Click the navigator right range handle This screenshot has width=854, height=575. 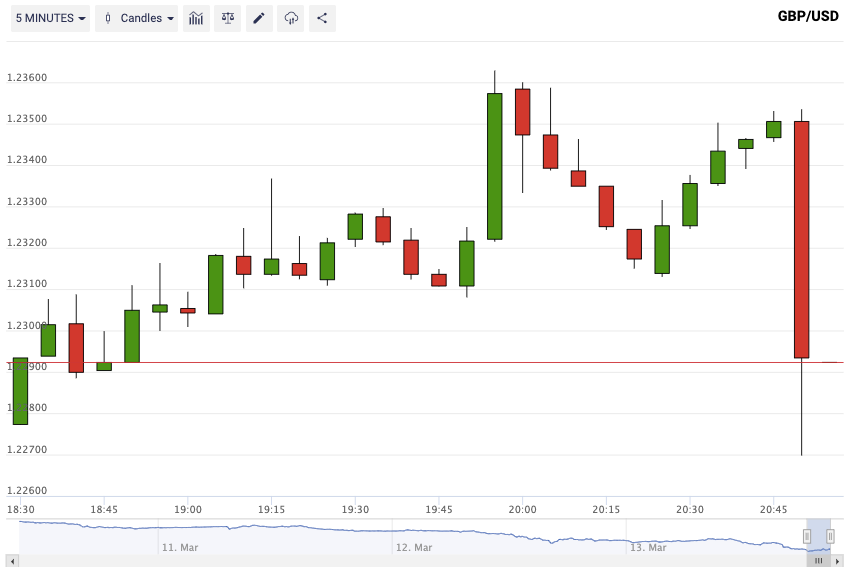pos(830,536)
